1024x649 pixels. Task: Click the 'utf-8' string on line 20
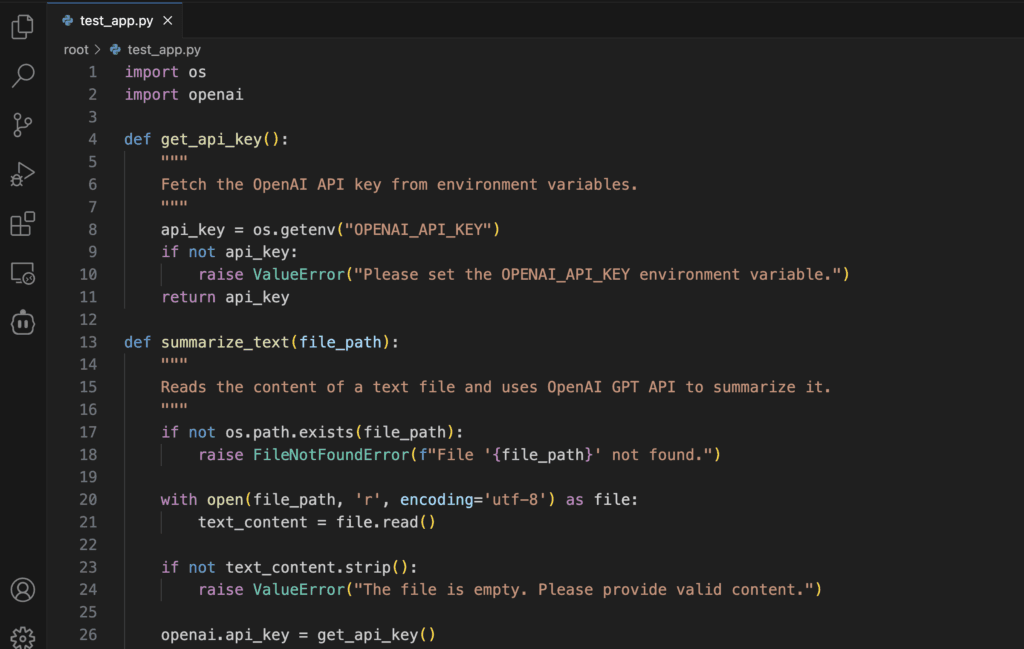coord(515,499)
